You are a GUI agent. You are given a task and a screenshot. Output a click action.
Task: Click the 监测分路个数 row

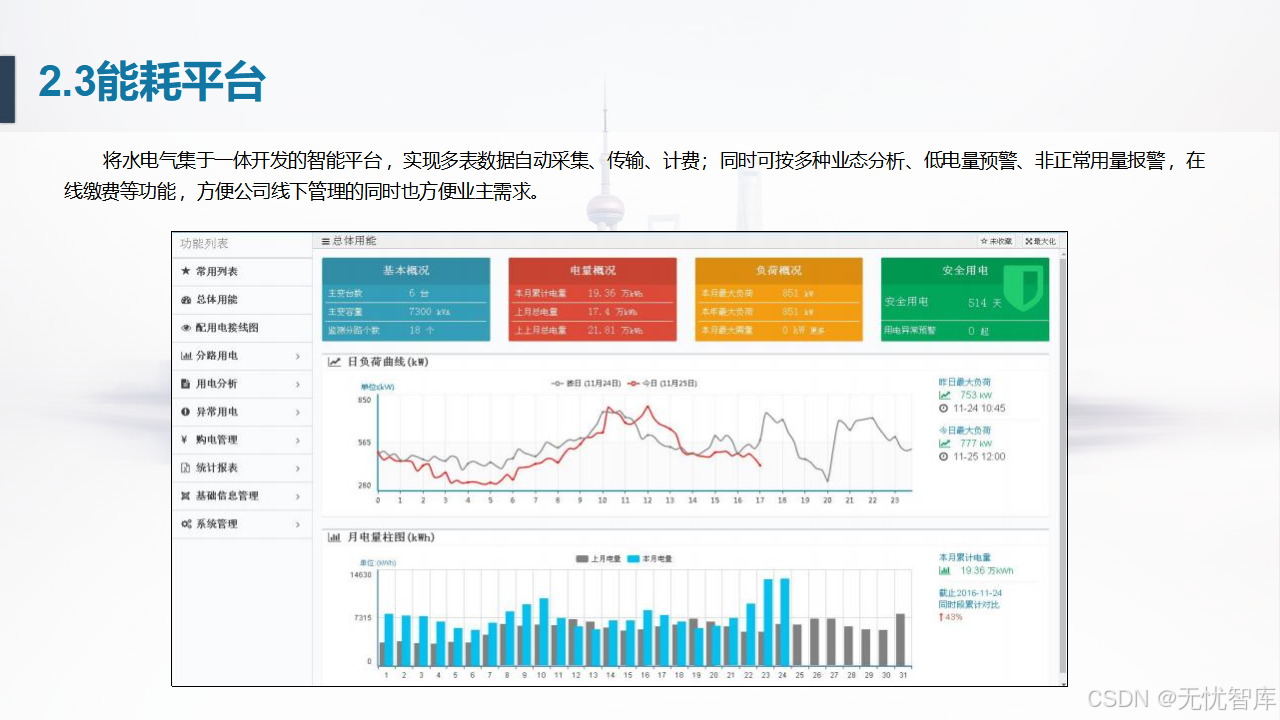406,330
